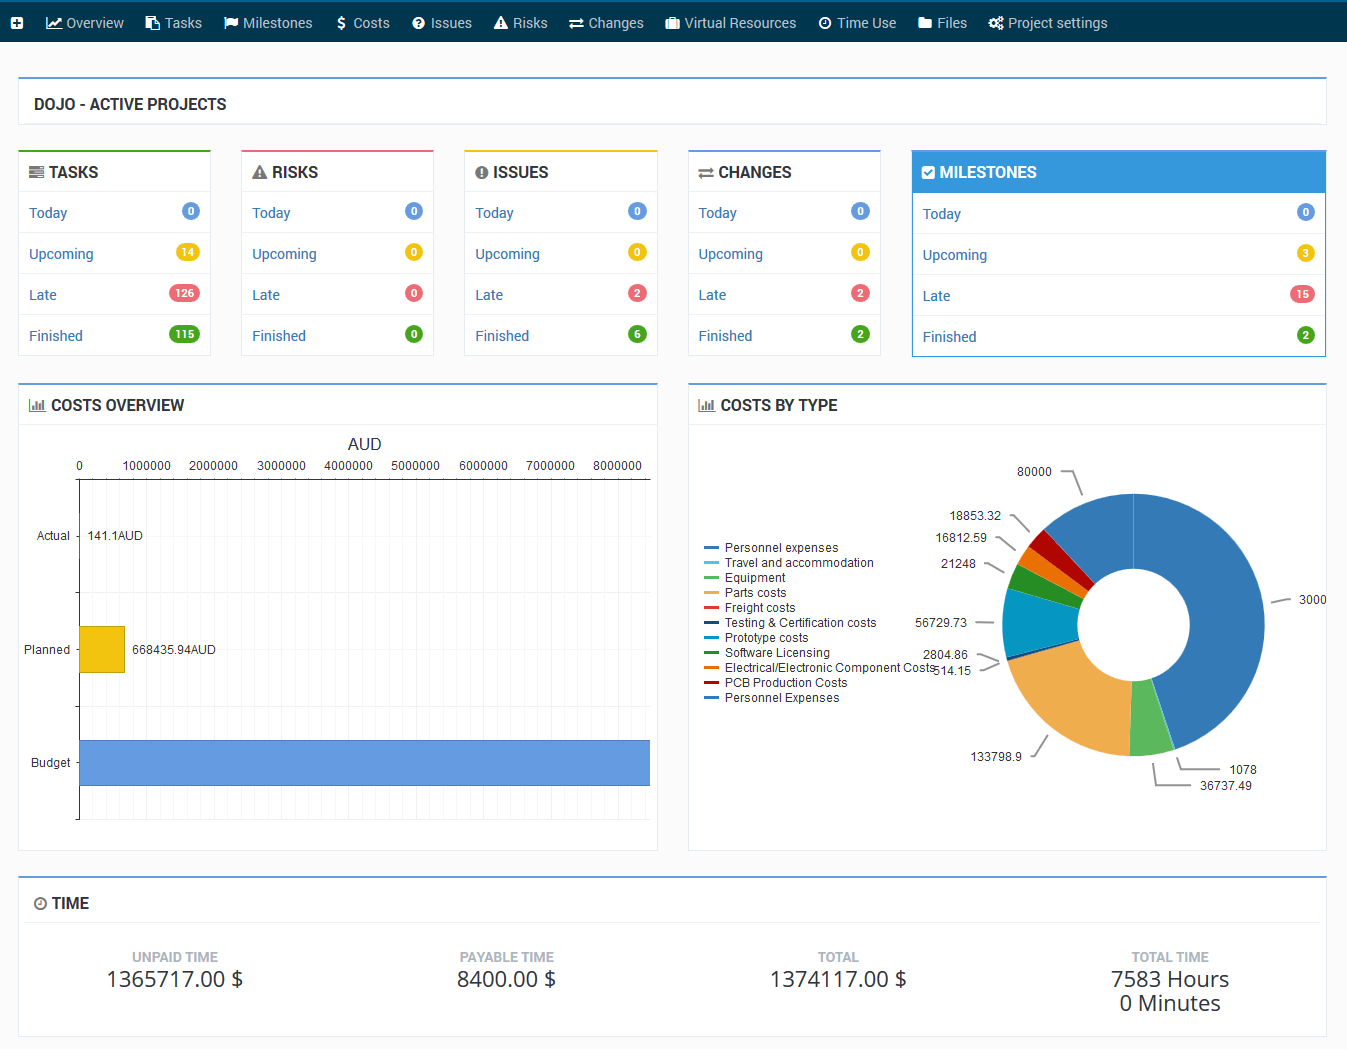Click the bar-chart icon on Costs Overview
Image resolution: width=1347 pixels, height=1049 pixels.
click(x=37, y=405)
